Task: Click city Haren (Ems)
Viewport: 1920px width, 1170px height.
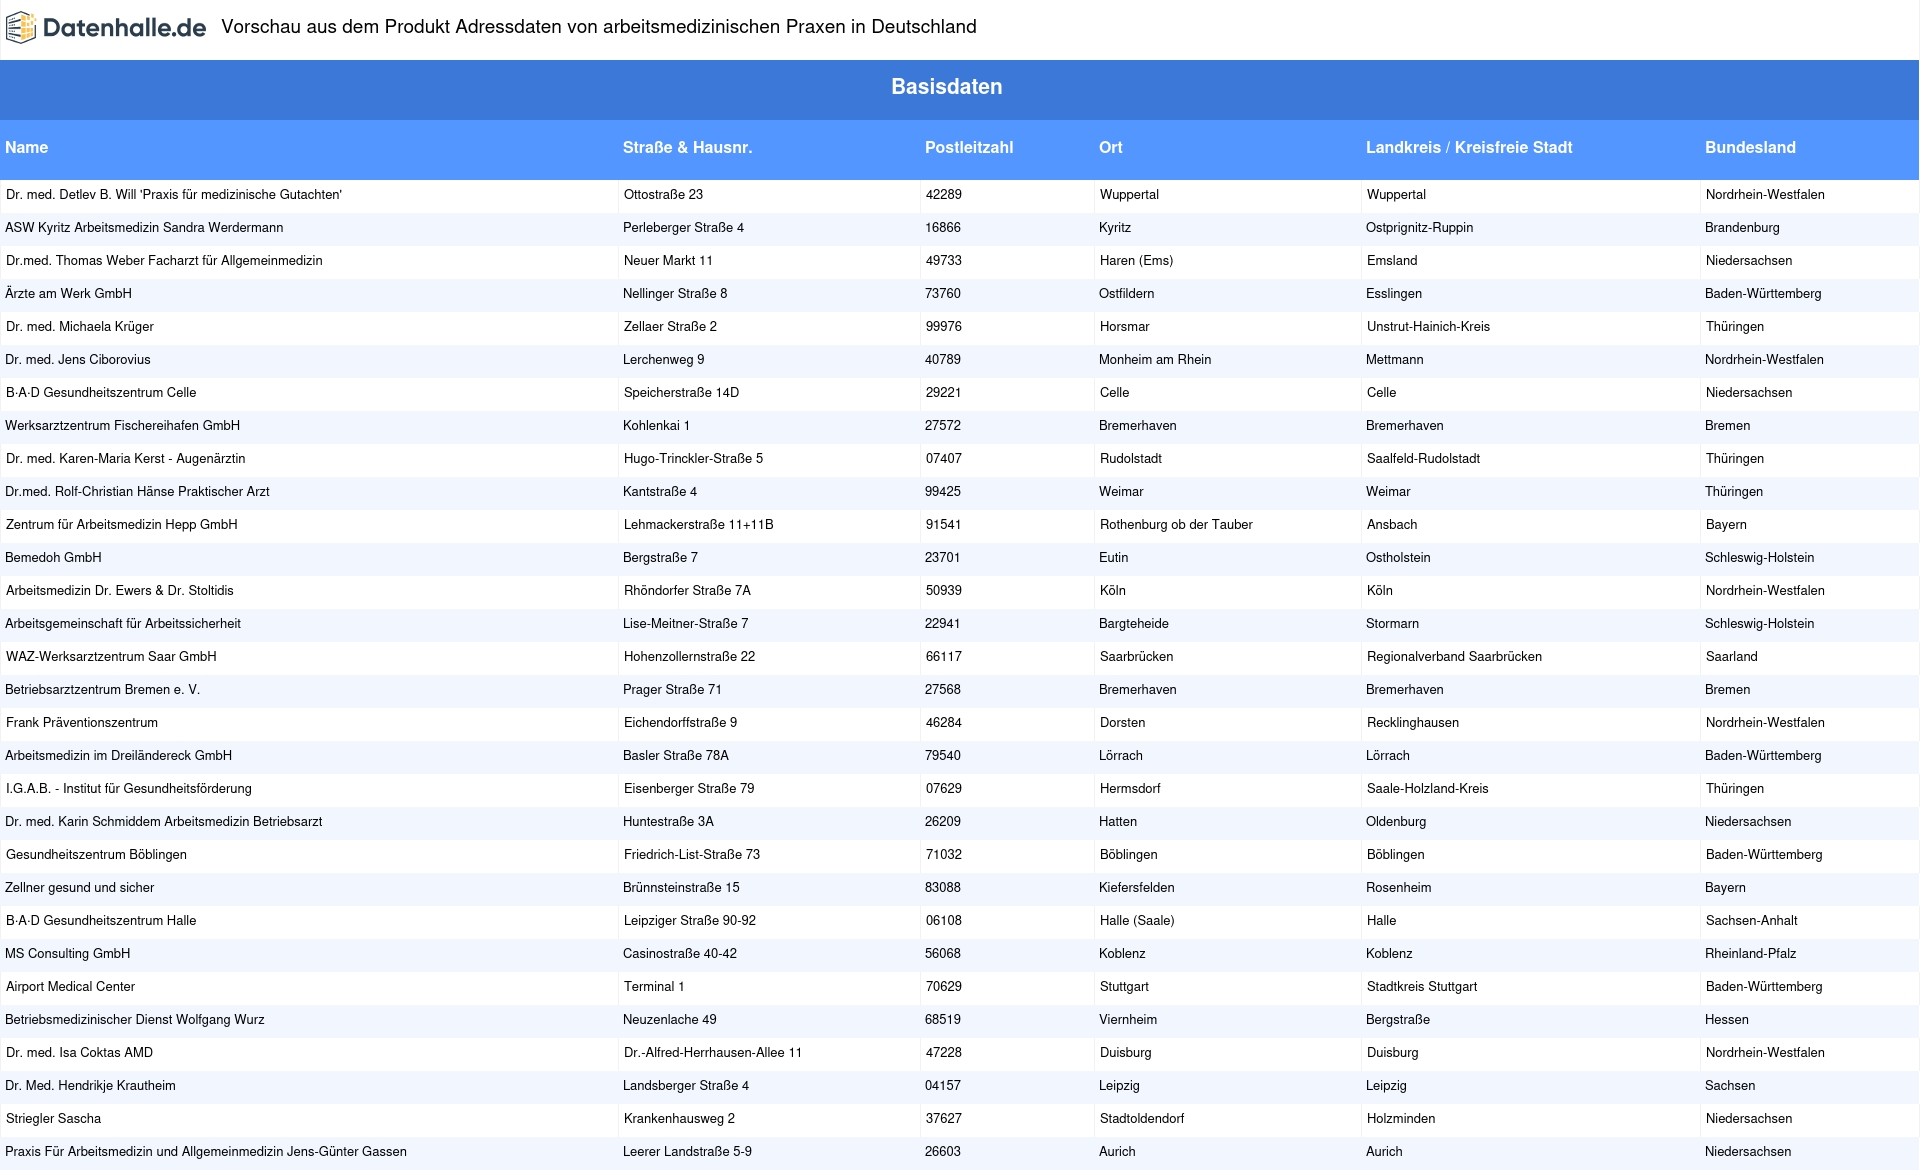Action: point(1136,261)
